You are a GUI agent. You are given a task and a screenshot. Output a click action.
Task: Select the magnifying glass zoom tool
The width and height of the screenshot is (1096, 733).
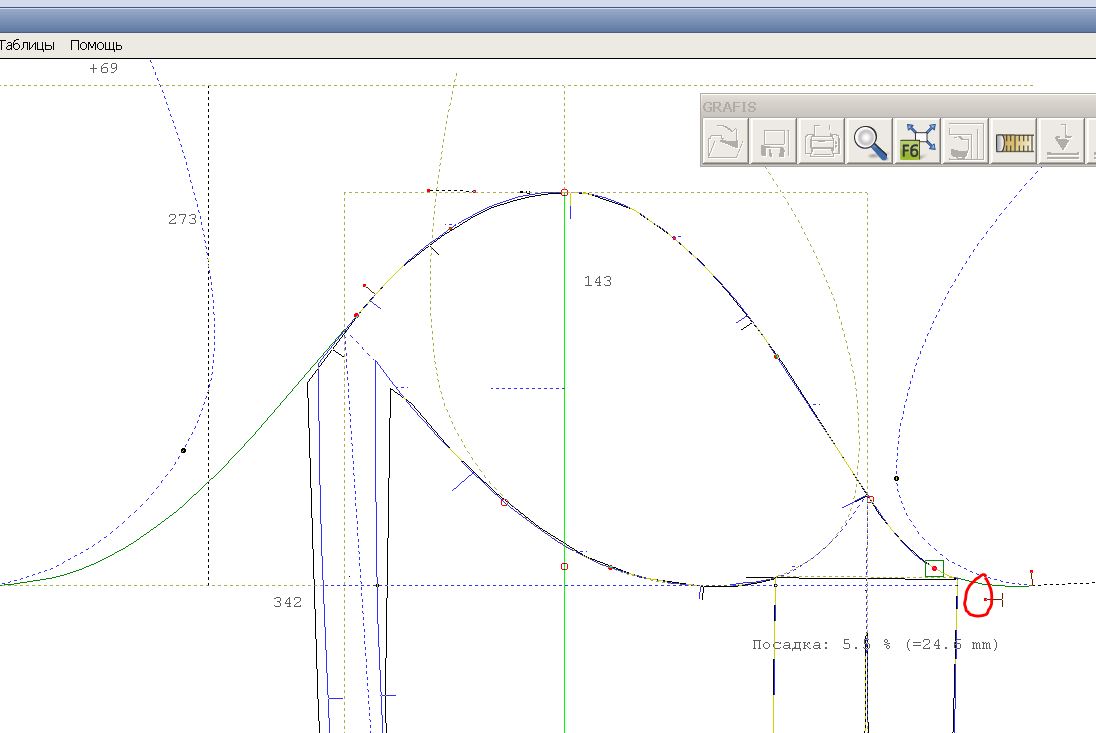(870, 141)
